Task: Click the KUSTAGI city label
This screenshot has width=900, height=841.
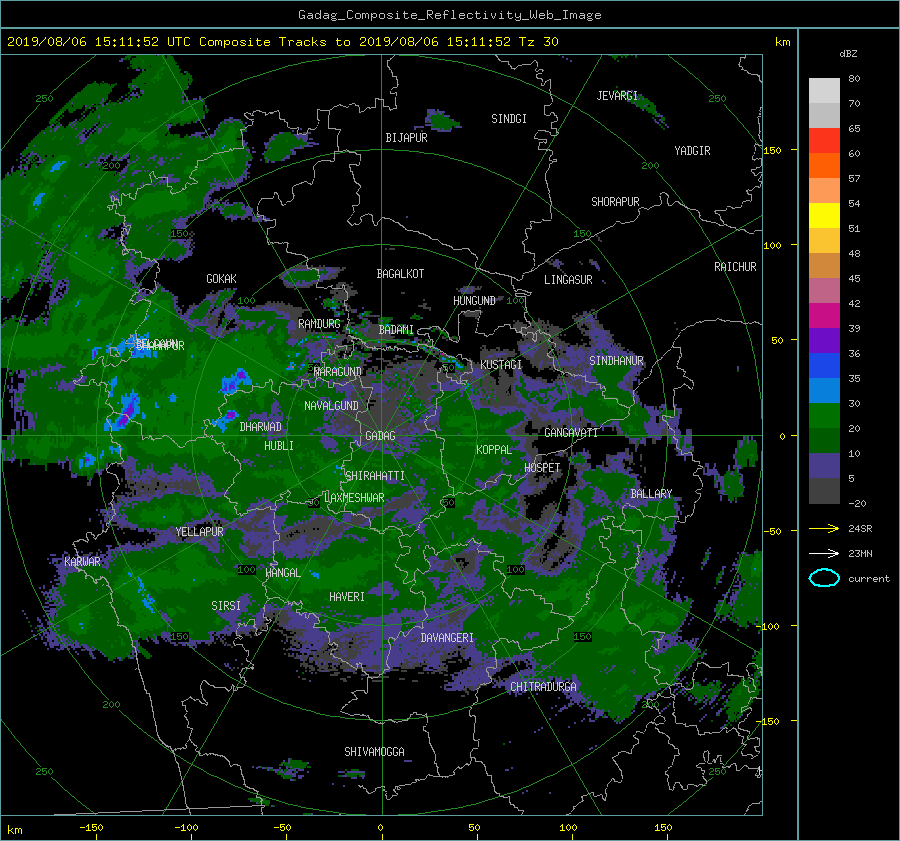Action: [501, 365]
